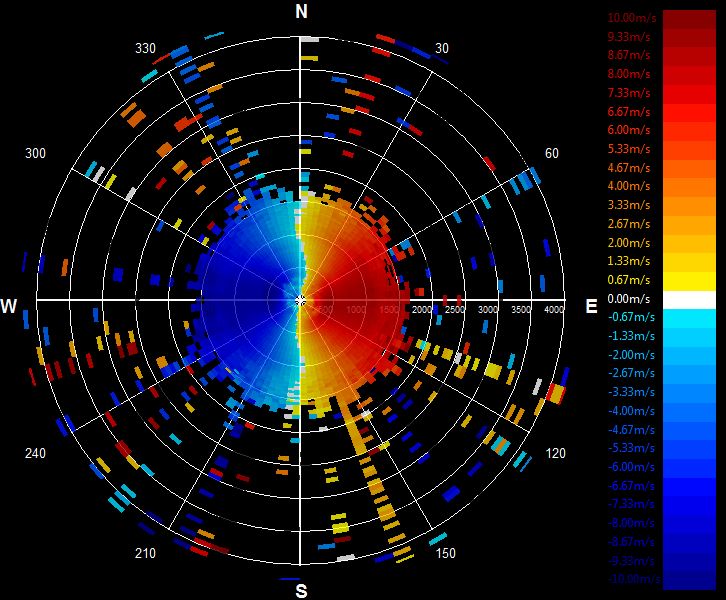The width and height of the screenshot is (726, 600).
Task: Select the 210 degree azimuth label
Action: click(145, 553)
